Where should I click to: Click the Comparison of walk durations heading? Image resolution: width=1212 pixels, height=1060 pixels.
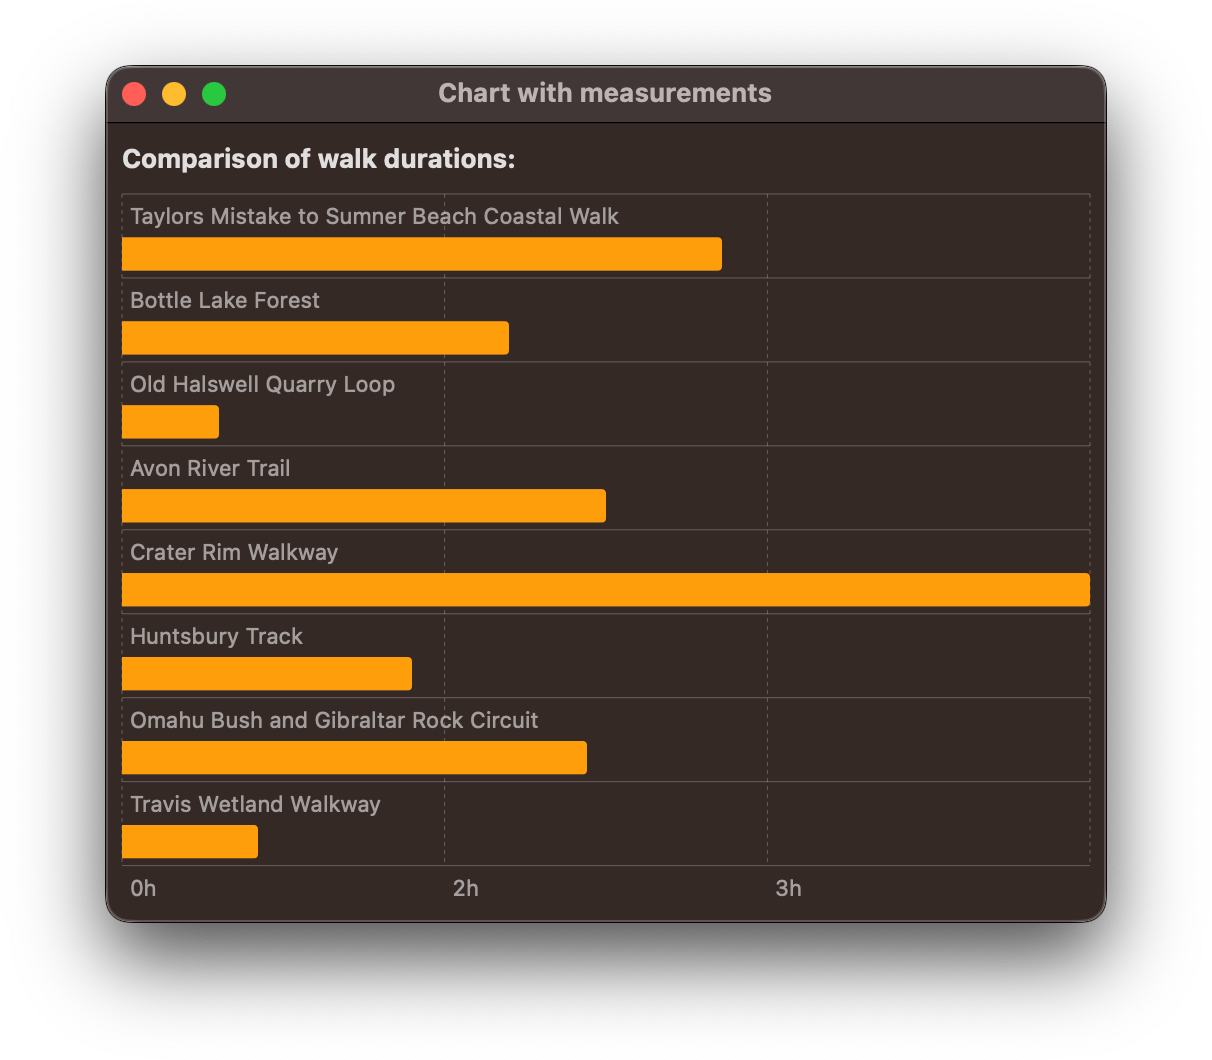pyautogui.click(x=318, y=158)
